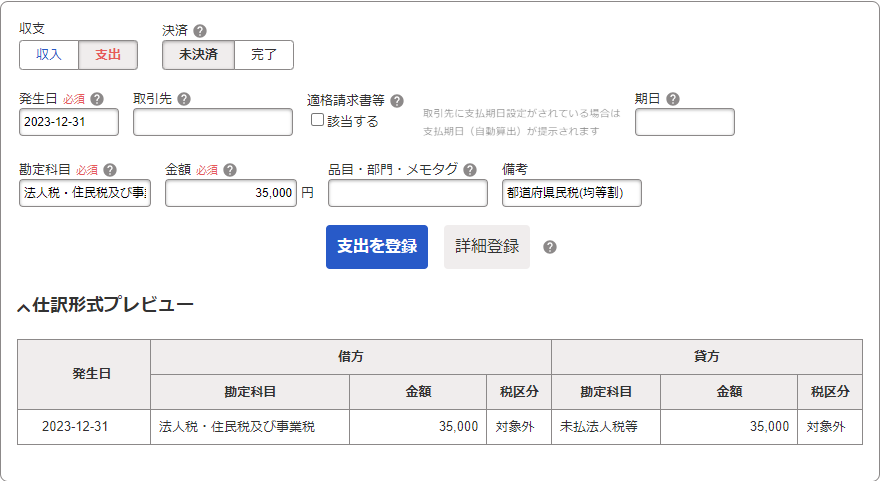Click 借方 column header
Viewport: 882px width, 482px height.
351,357
